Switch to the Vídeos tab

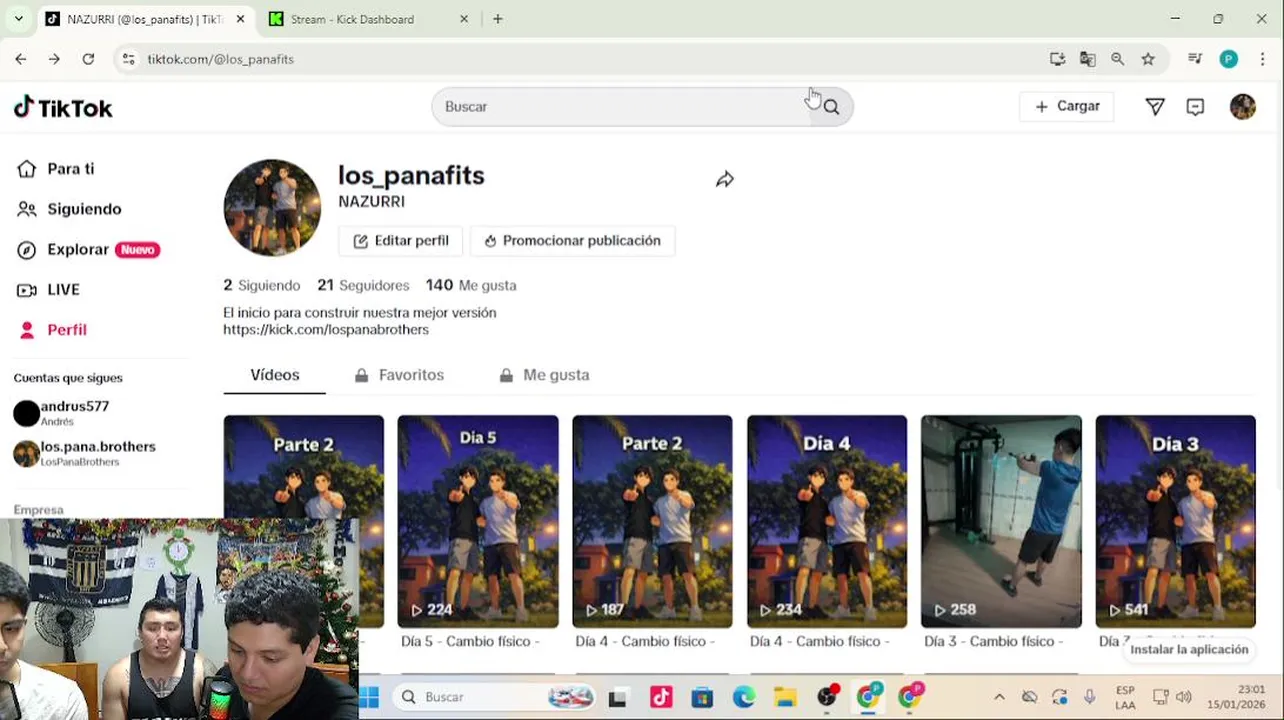pos(275,375)
